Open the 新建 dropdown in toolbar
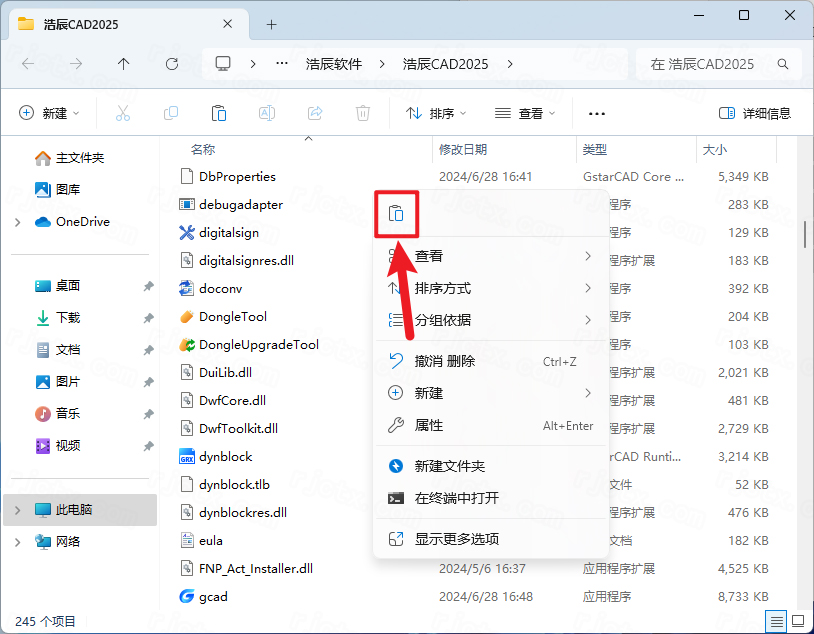Viewport: 814px width, 634px height. pos(49,113)
